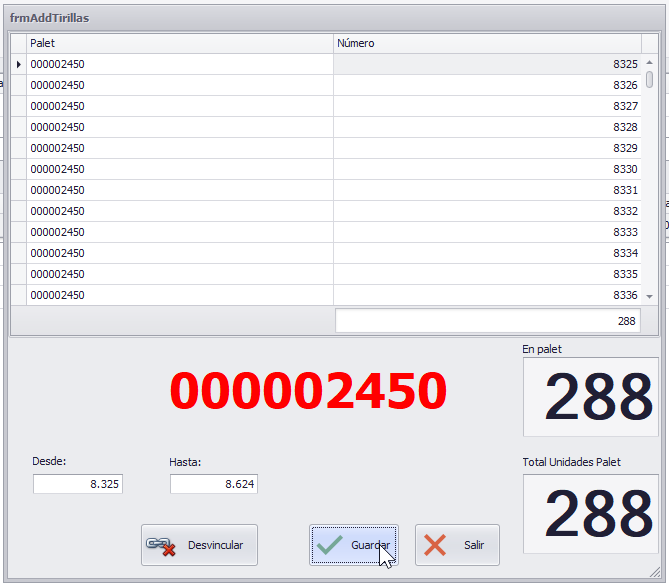The image size is (669, 585).
Task: Click the row header of row 8333
Action: click(18, 232)
